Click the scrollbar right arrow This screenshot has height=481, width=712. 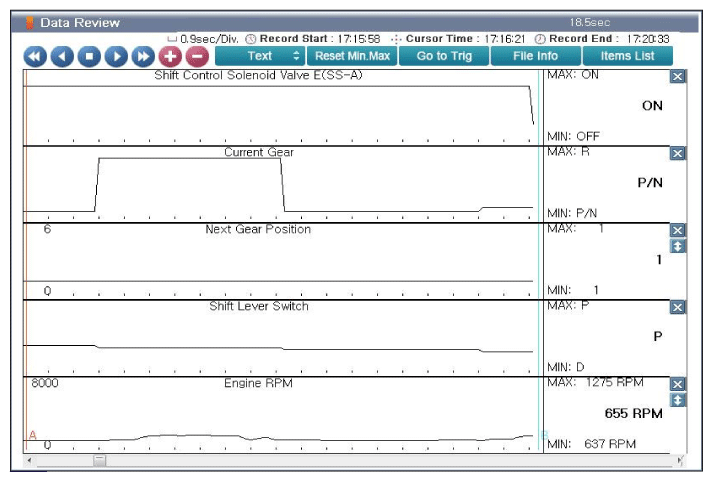click(680, 461)
